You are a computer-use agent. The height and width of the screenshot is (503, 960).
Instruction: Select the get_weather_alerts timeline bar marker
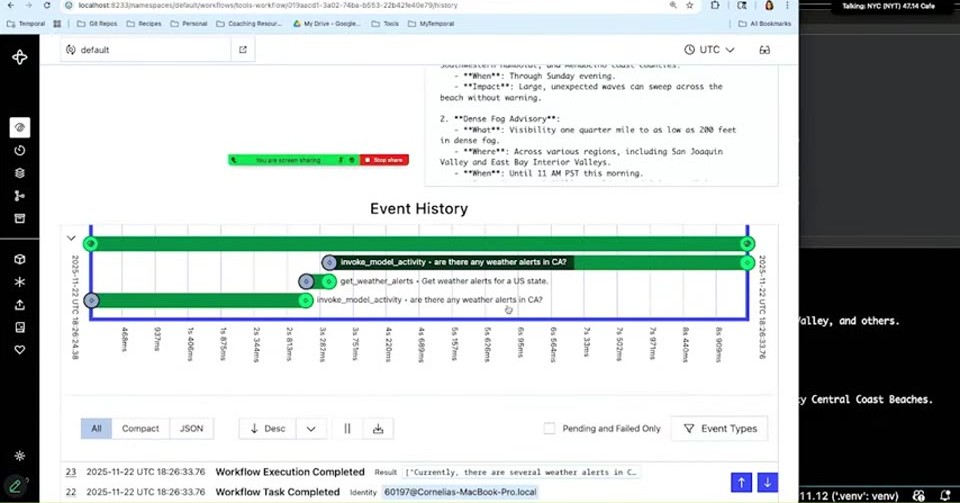318,281
